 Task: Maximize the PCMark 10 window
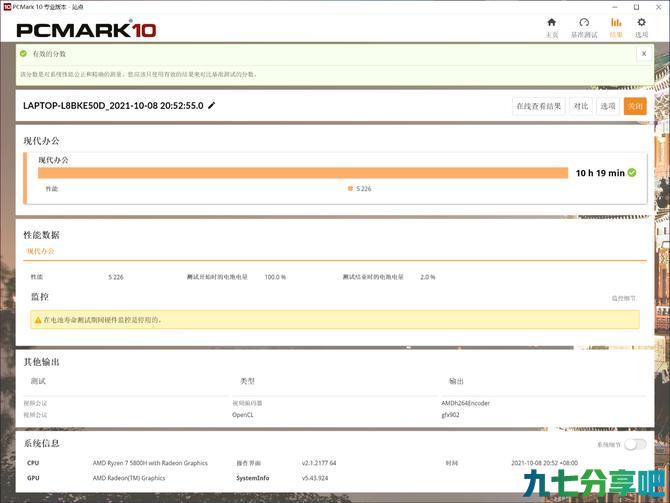click(x=636, y=7)
